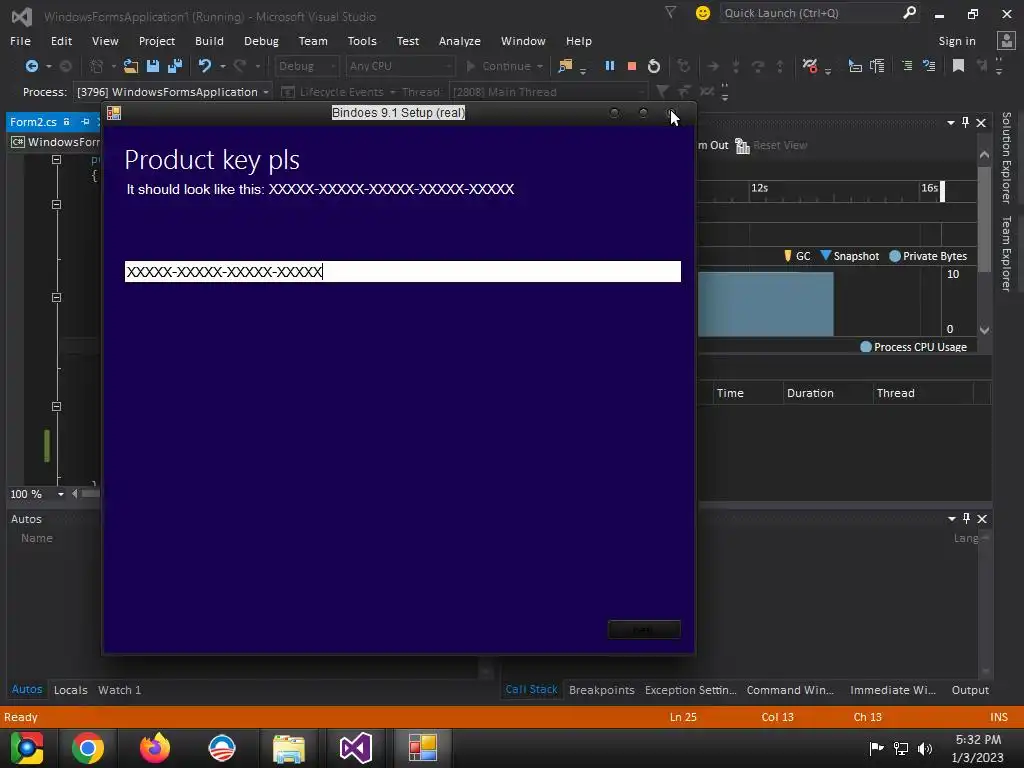Click the notifications flag filter icon
The image size is (1024, 768).
[x=671, y=12]
